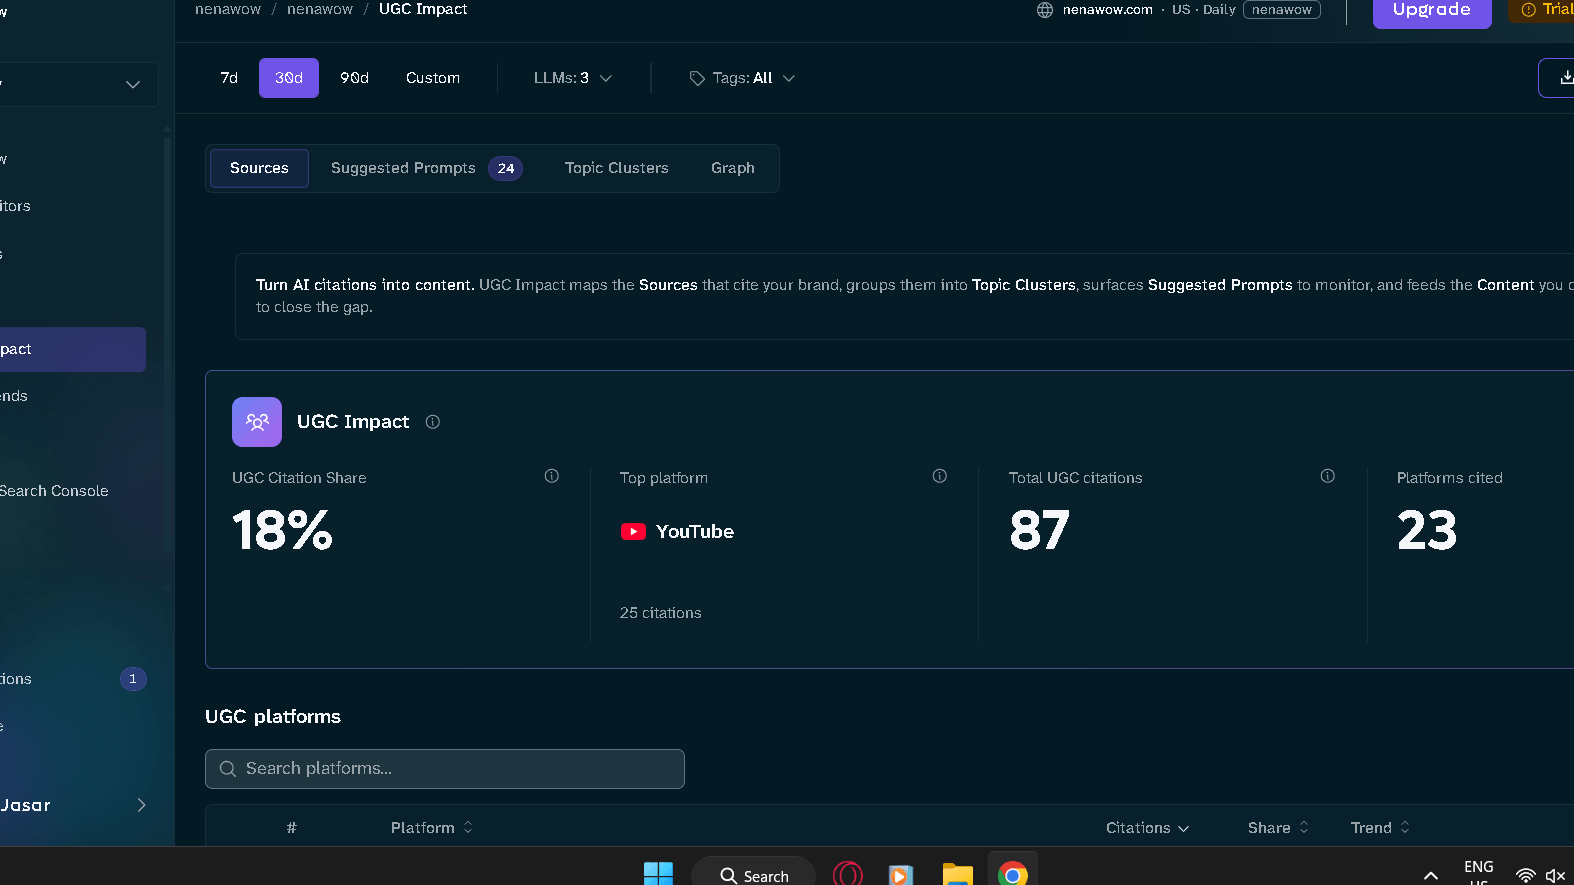Click the muted volume icon in tray

pos(1555,876)
